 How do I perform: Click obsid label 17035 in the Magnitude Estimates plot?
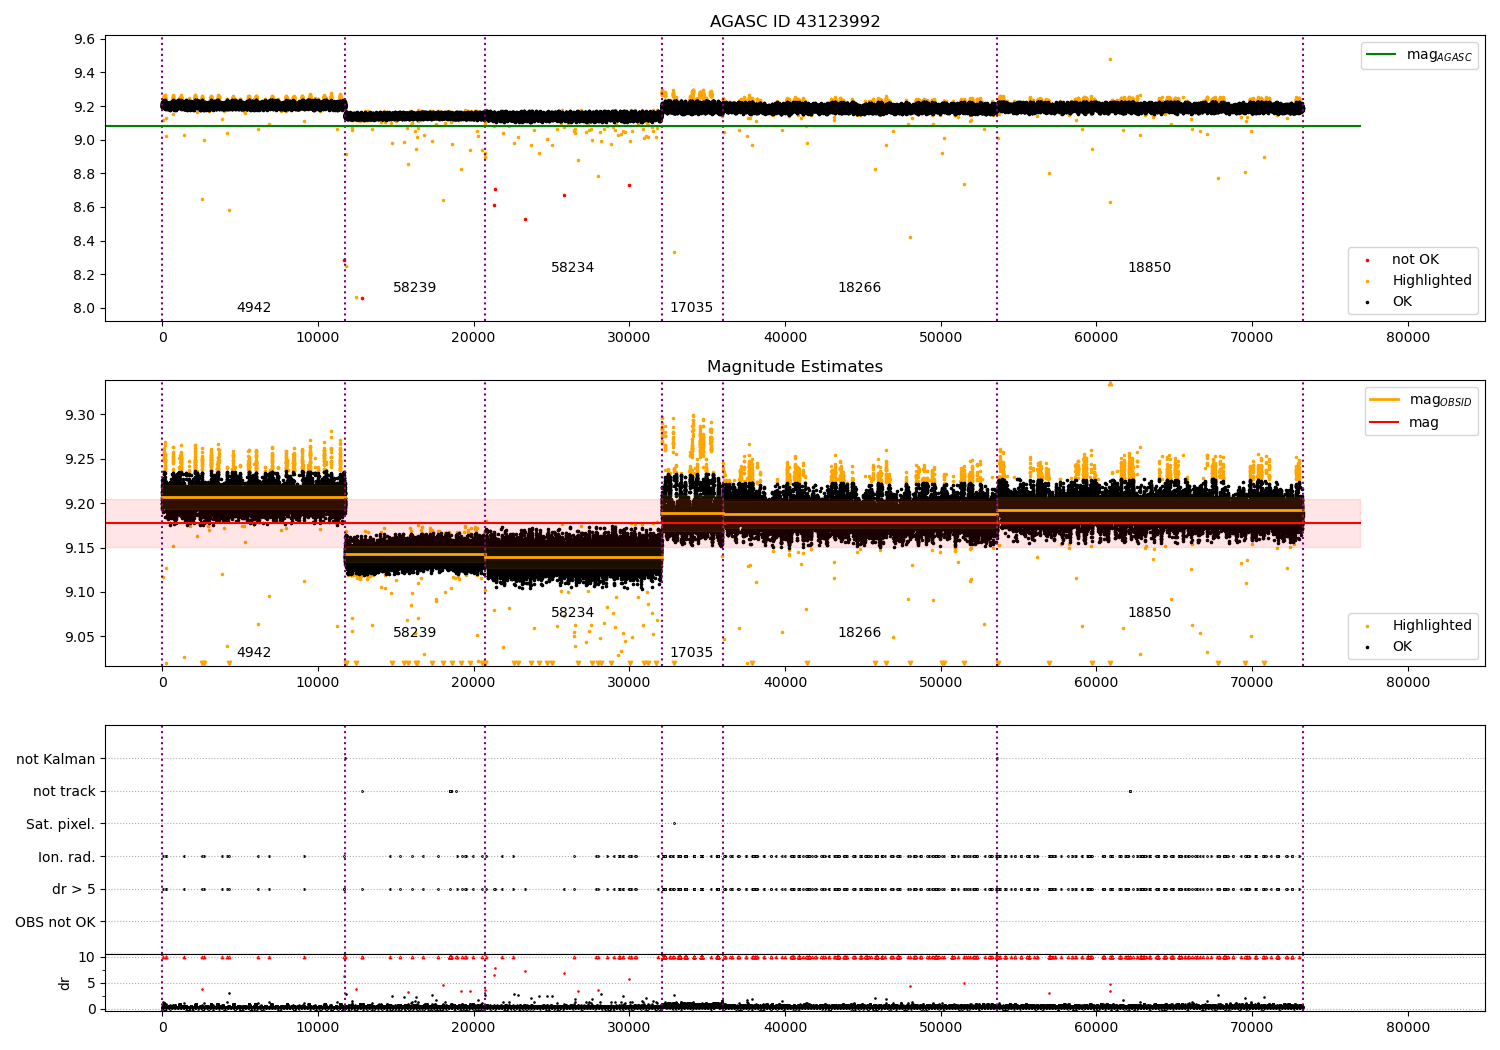pyautogui.click(x=691, y=653)
